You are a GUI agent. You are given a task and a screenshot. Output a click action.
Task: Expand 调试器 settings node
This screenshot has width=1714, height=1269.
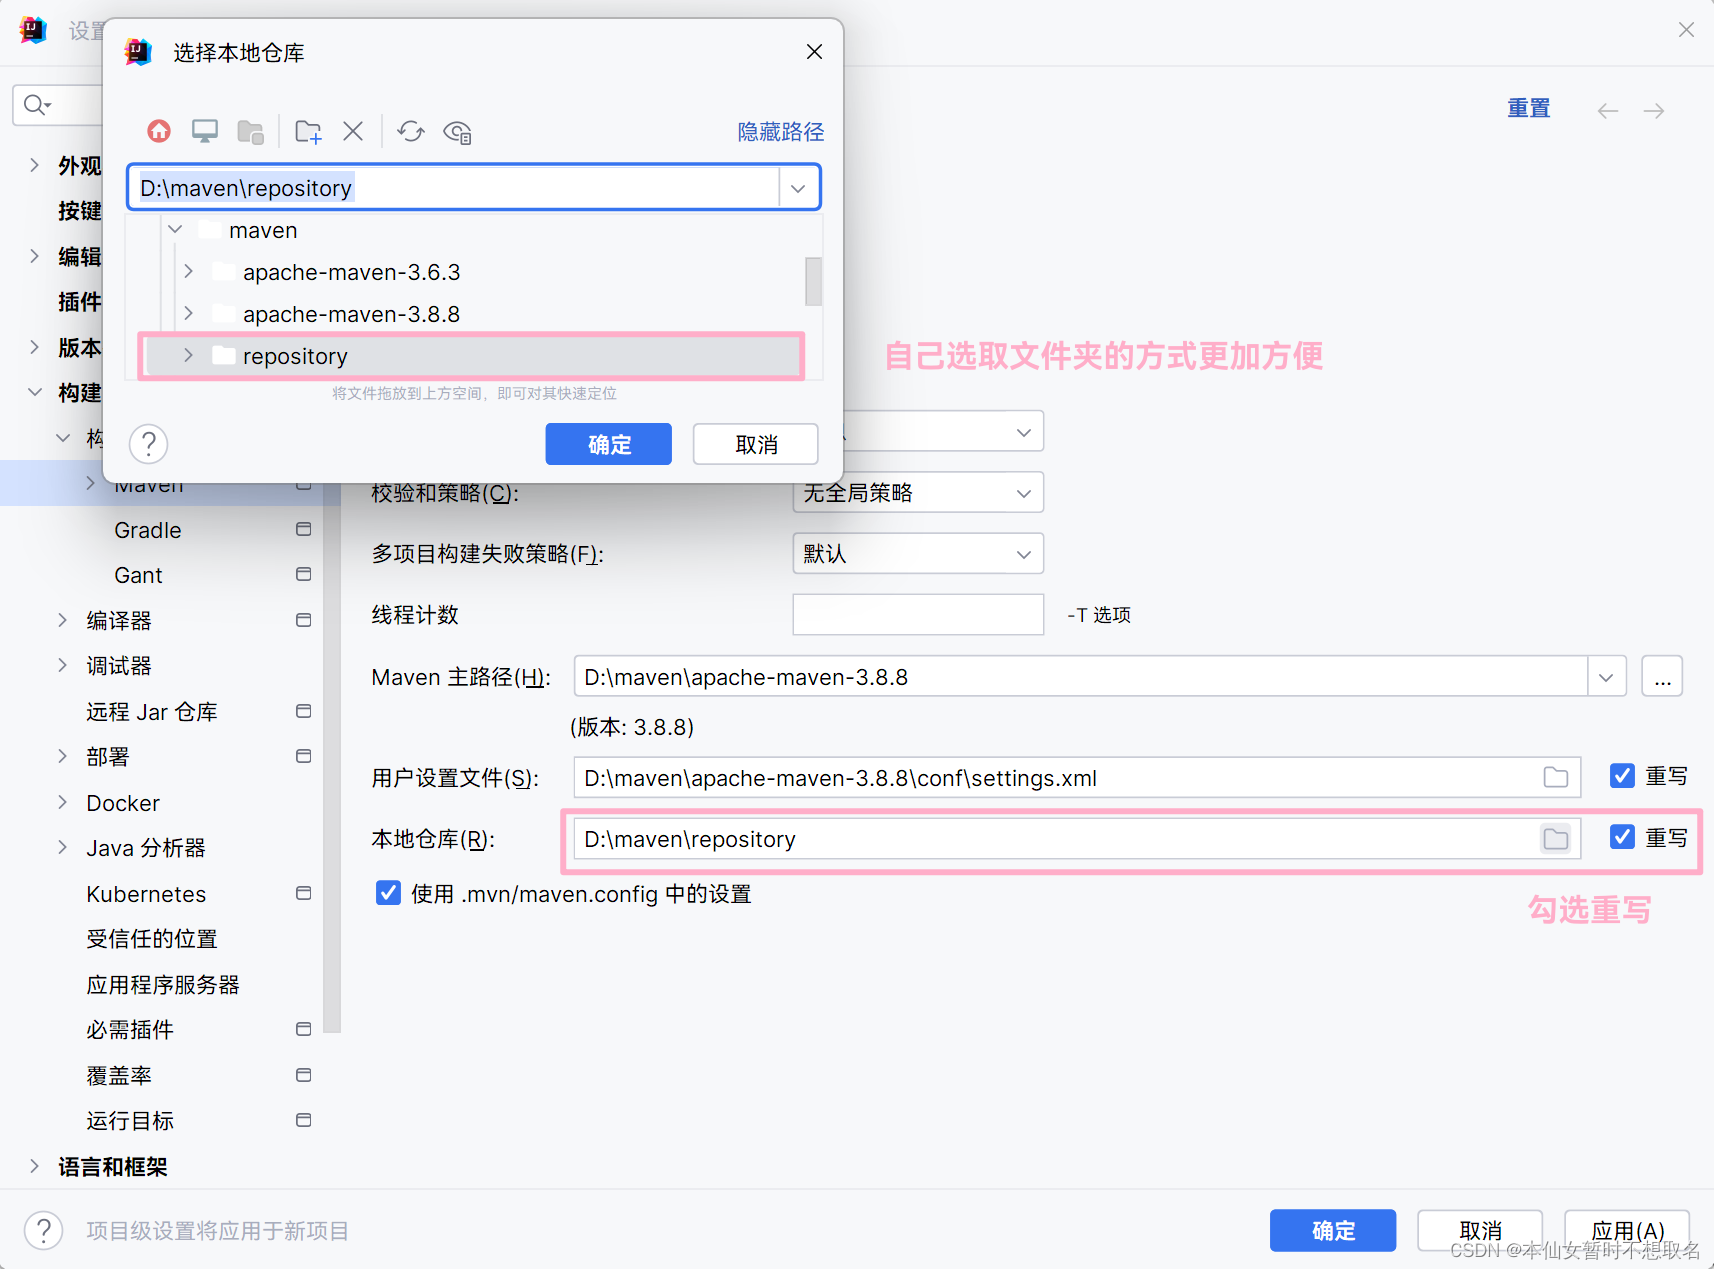pyautogui.click(x=62, y=665)
